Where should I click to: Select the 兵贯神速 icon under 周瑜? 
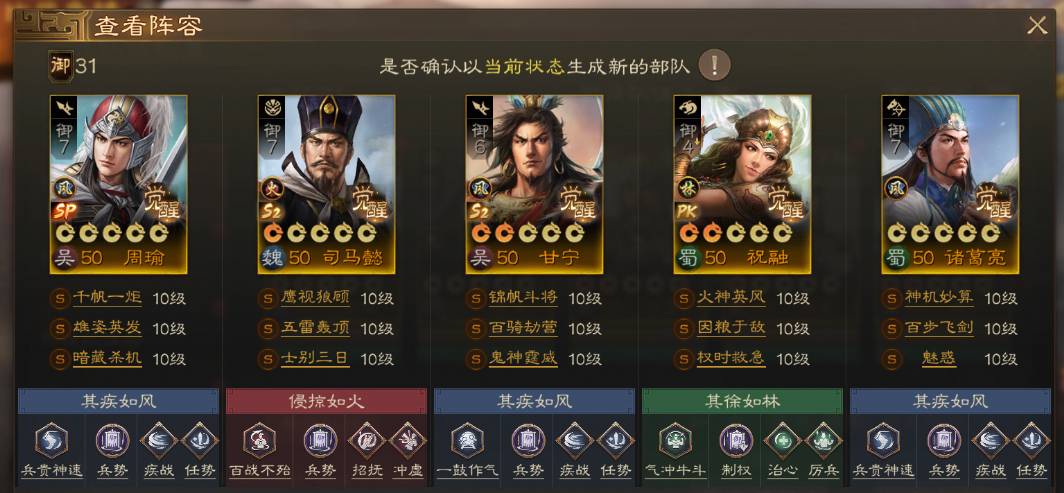coord(52,441)
